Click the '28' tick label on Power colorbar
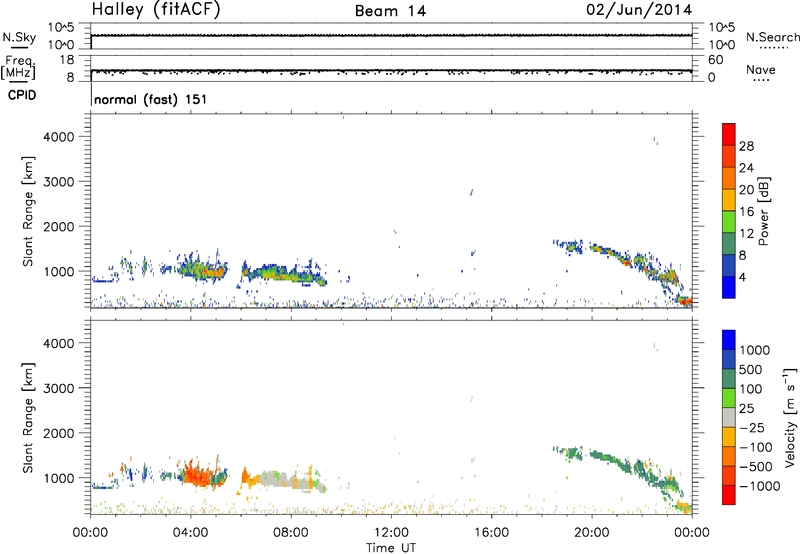 click(746, 146)
